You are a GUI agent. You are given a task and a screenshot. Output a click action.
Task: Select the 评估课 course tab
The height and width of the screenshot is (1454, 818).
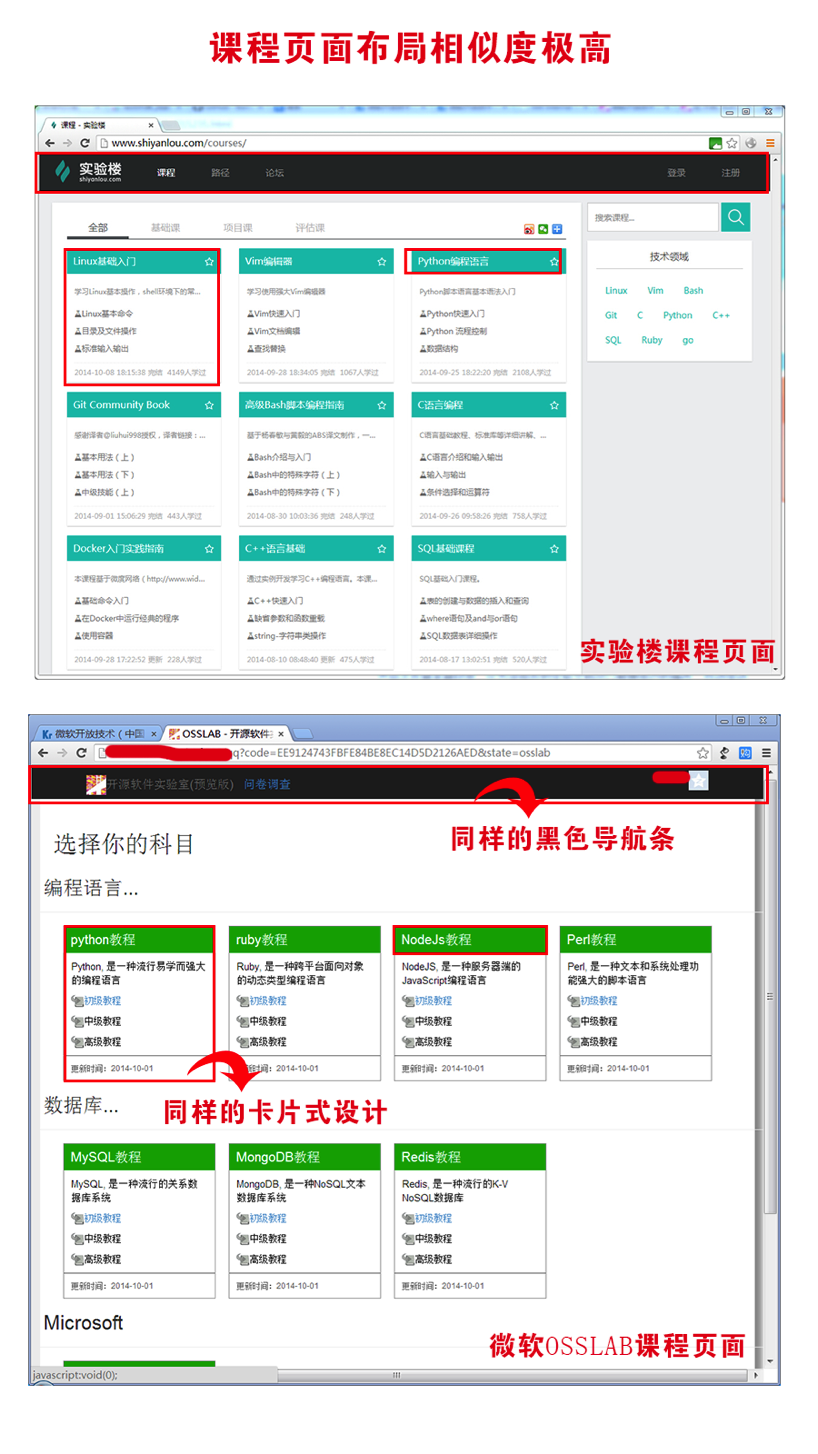tap(310, 228)
